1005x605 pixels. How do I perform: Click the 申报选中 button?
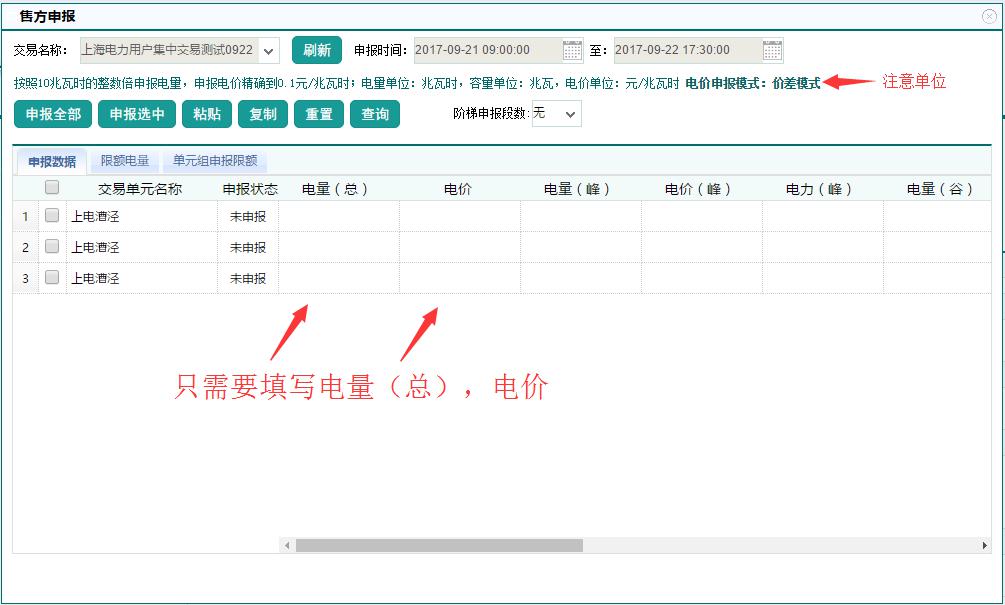point(137,114)
